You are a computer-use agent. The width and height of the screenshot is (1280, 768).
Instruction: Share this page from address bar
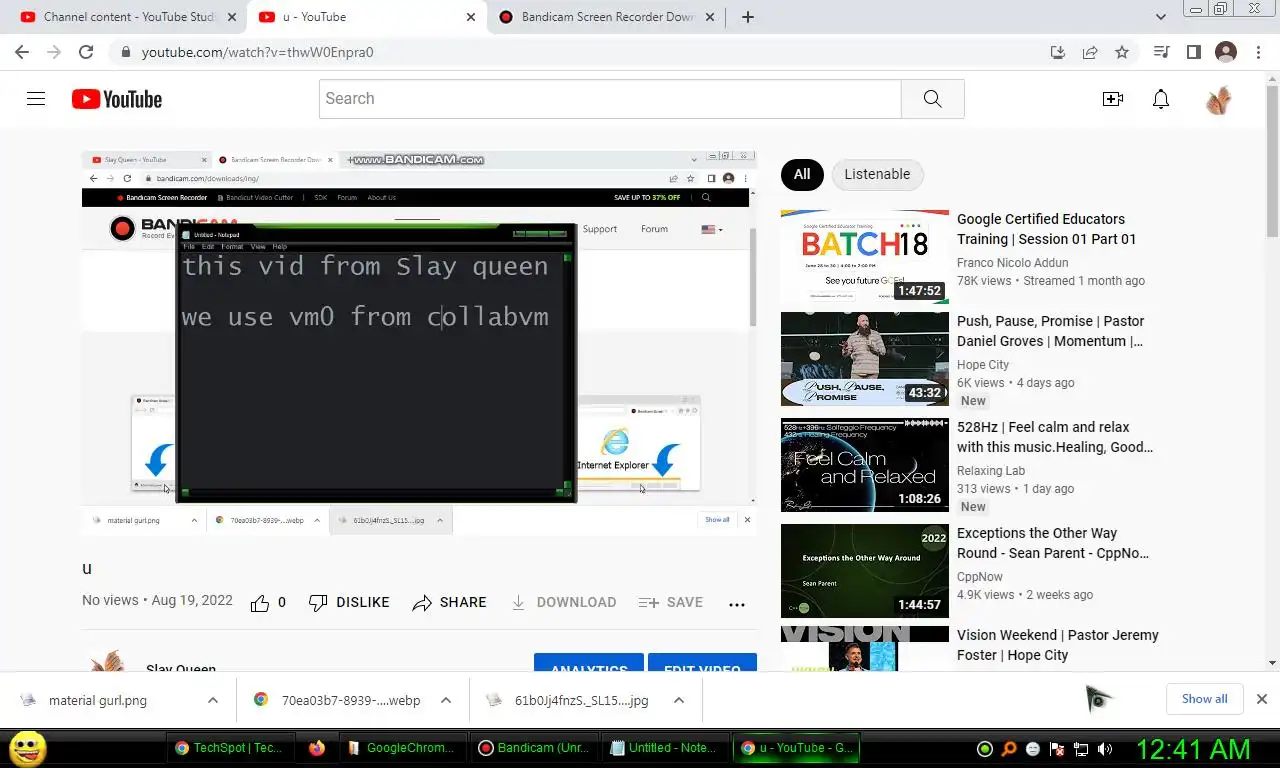coord(1090,52)
